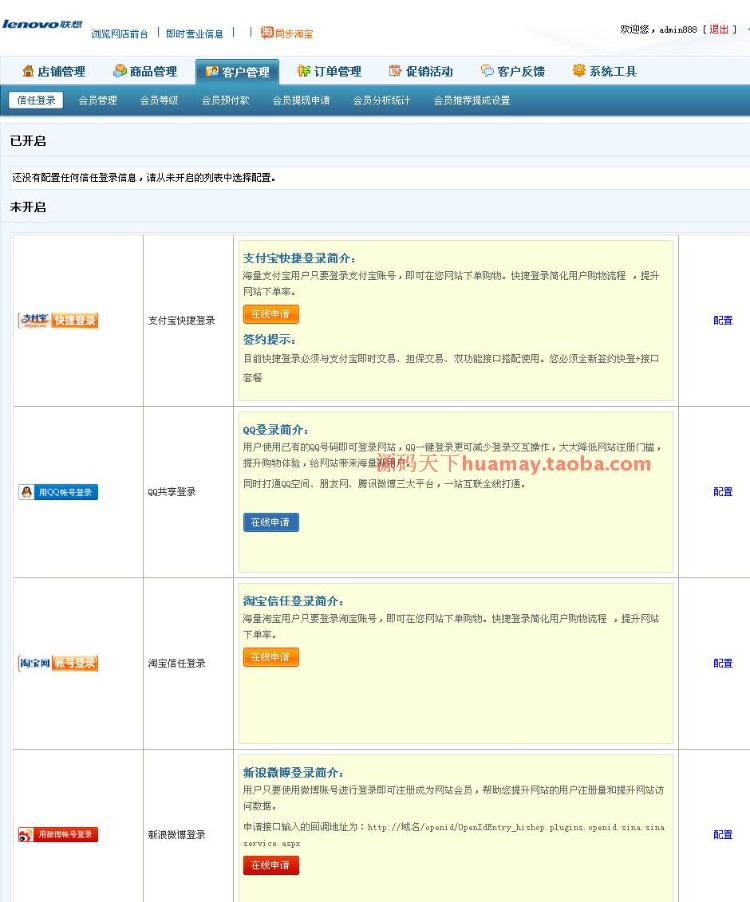750x902 pixels.
Task: Click the 淘宝信任登录简介 heading
Action: coord(293,601)
